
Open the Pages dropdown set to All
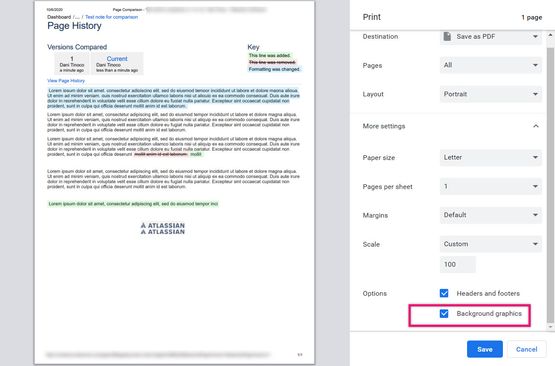tap(491, 65)
